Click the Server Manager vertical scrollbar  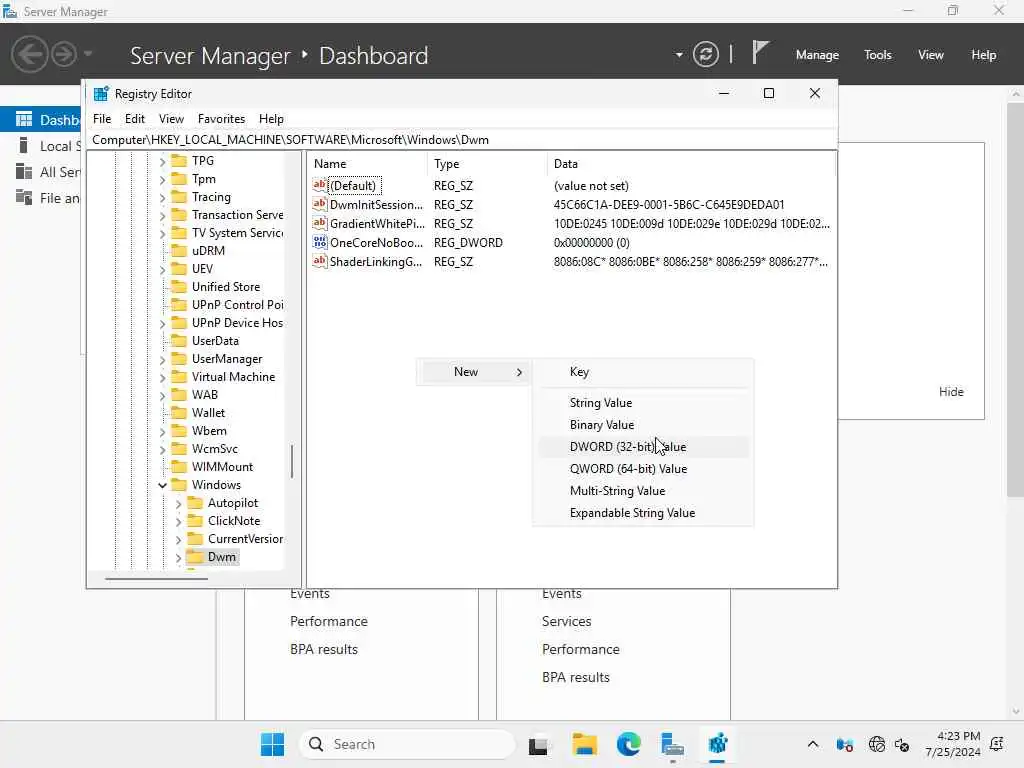pos(1014,300)
